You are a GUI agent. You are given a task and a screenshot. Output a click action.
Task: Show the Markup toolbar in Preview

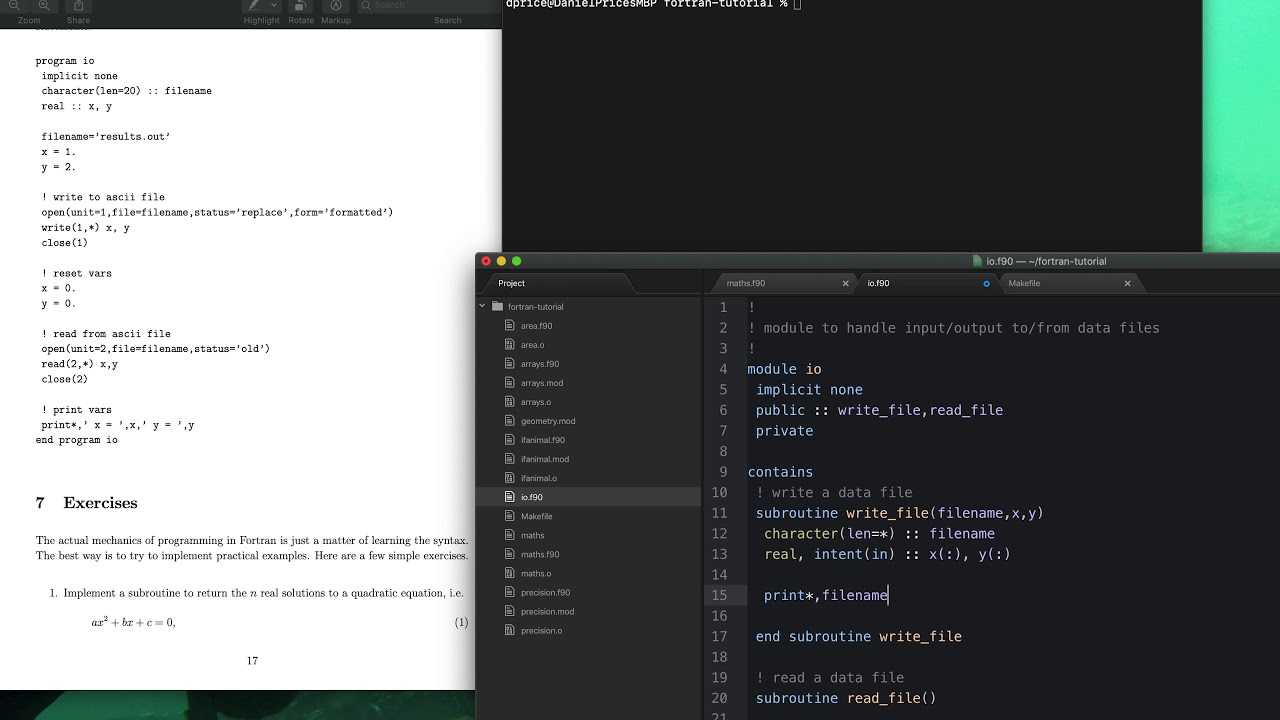336,5
